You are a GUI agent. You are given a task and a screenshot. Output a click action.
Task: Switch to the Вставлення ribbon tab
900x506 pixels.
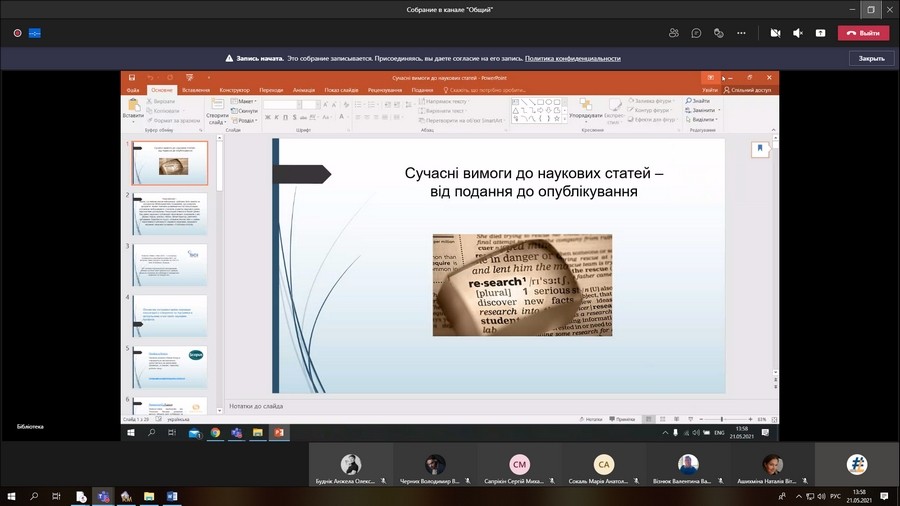196,90
